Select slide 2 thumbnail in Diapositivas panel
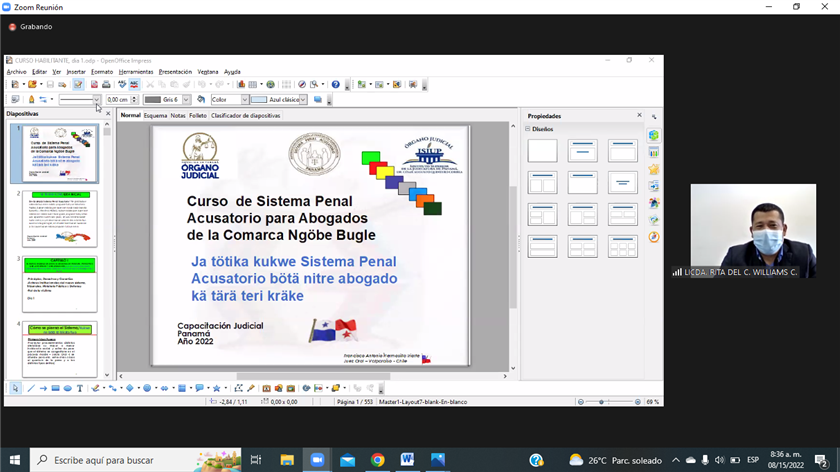840x472 pixels. click(x=59, y=219)
